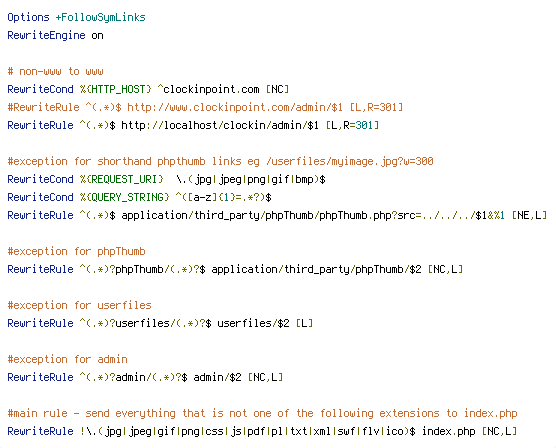Click the '#exception for admin' comment
This screenshot has width=556, height=448.
[67, 359]
